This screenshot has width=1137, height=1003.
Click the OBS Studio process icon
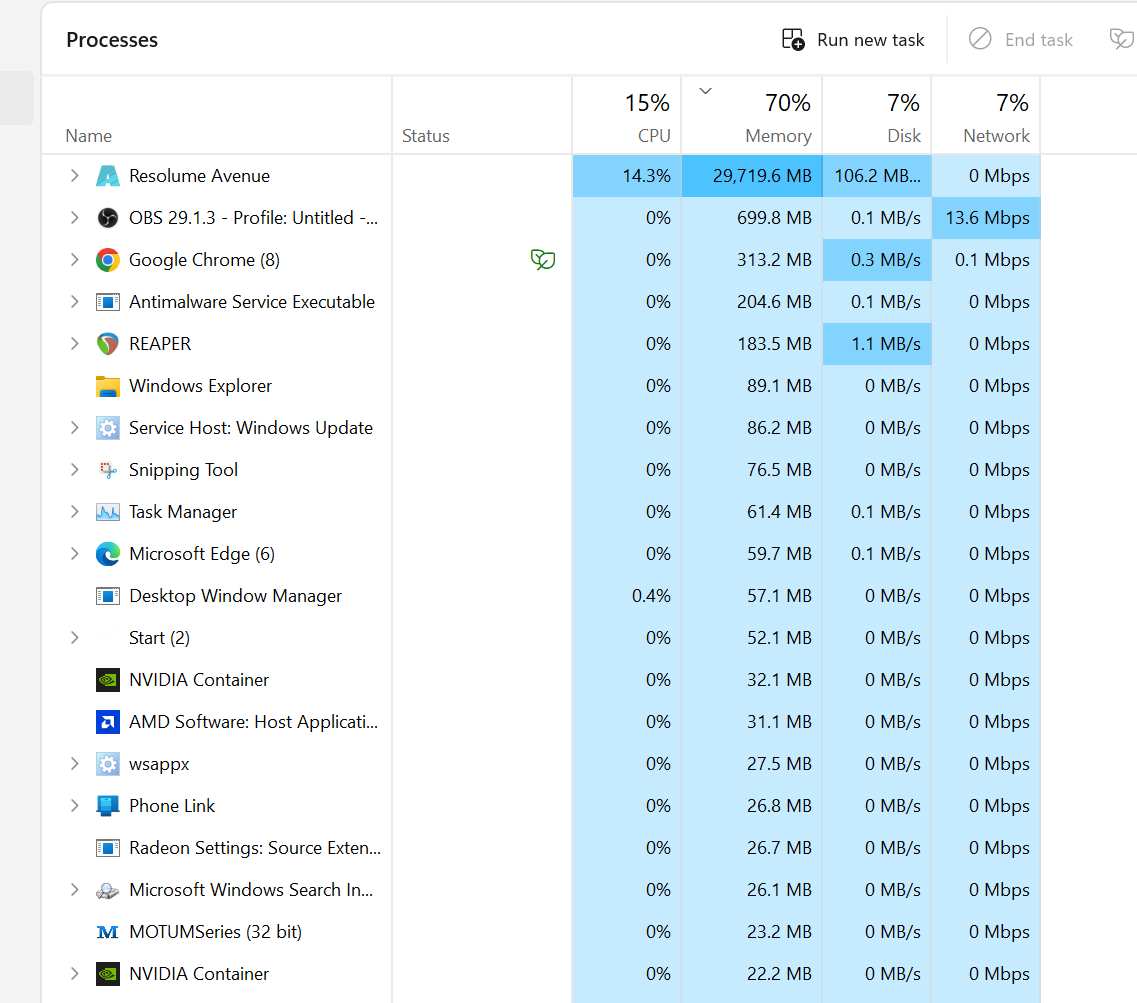click(107, 218)
